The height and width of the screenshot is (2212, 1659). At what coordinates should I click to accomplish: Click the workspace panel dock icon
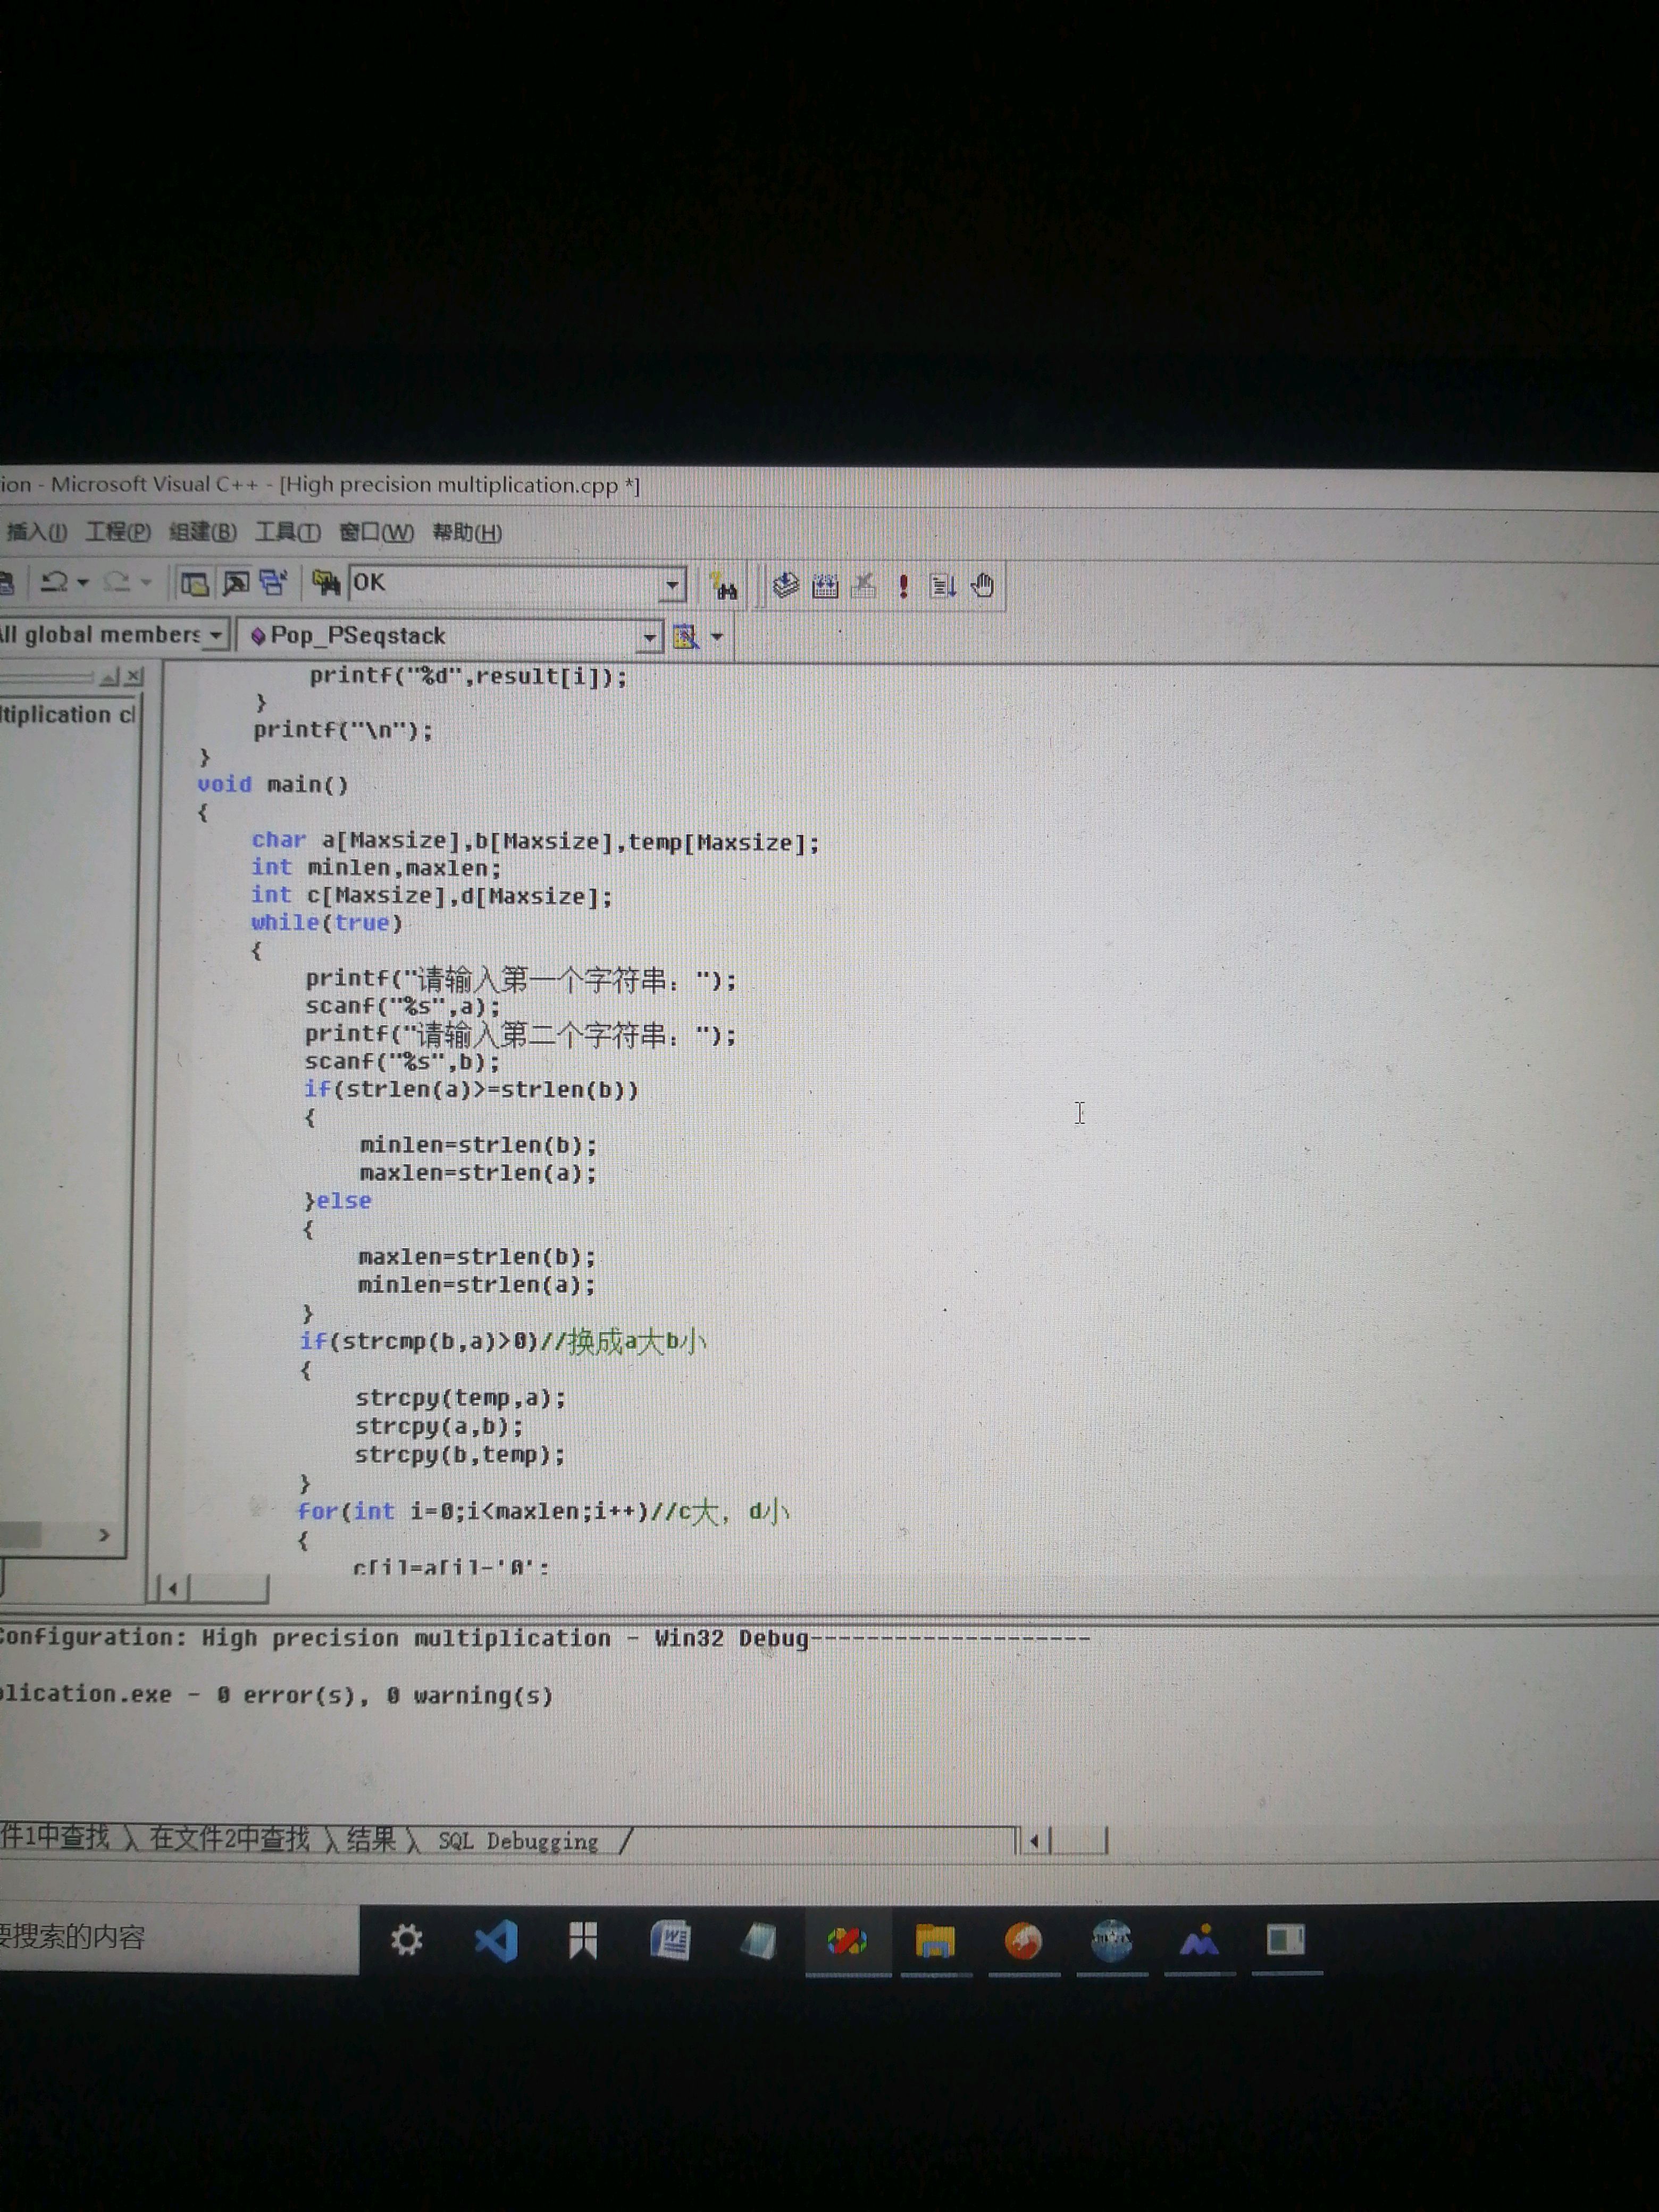[110, 677]
